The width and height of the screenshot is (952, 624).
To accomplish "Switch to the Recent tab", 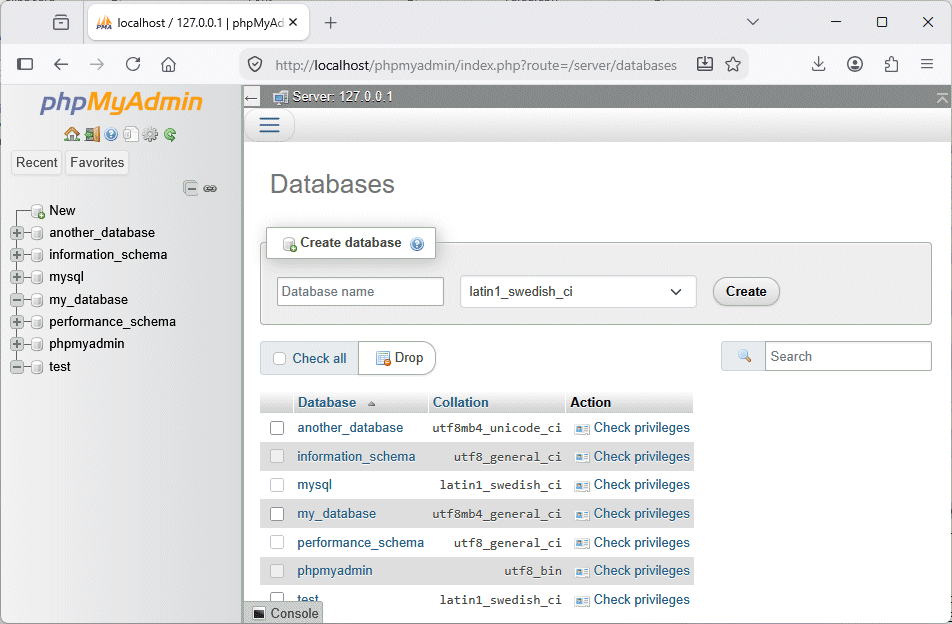I will (x=36, y=163).
